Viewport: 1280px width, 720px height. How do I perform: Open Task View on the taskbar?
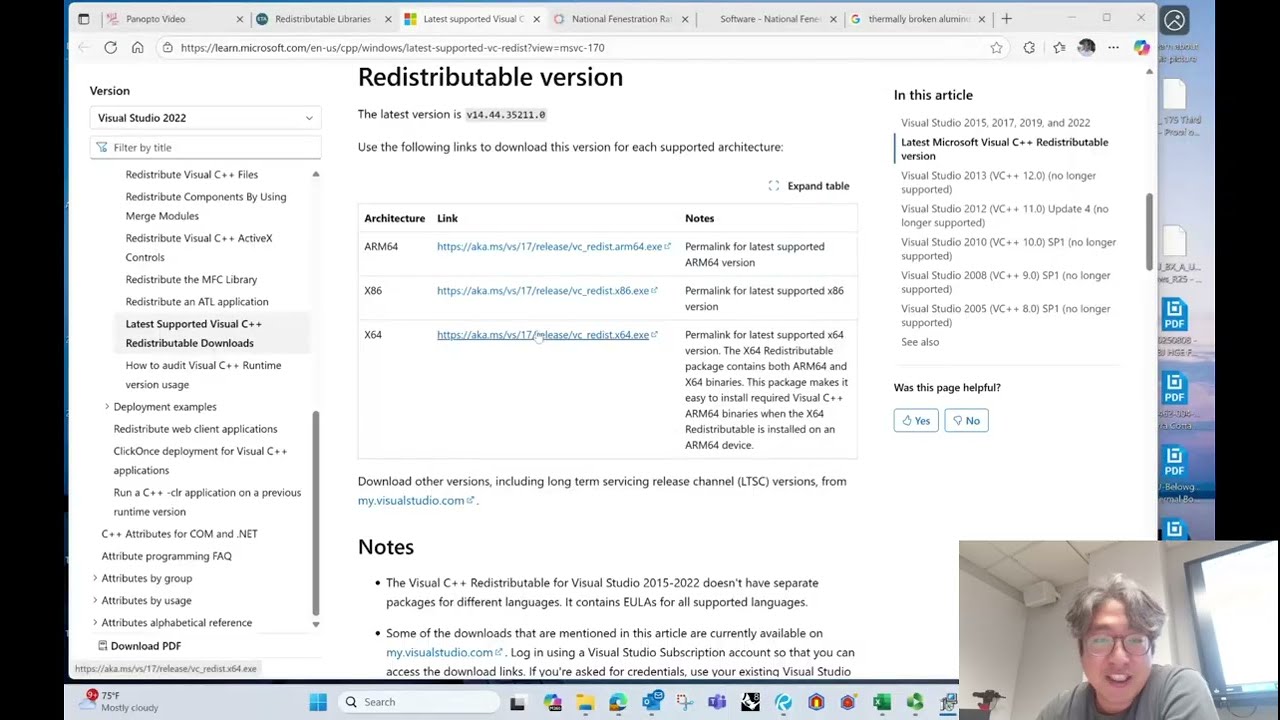517,702
